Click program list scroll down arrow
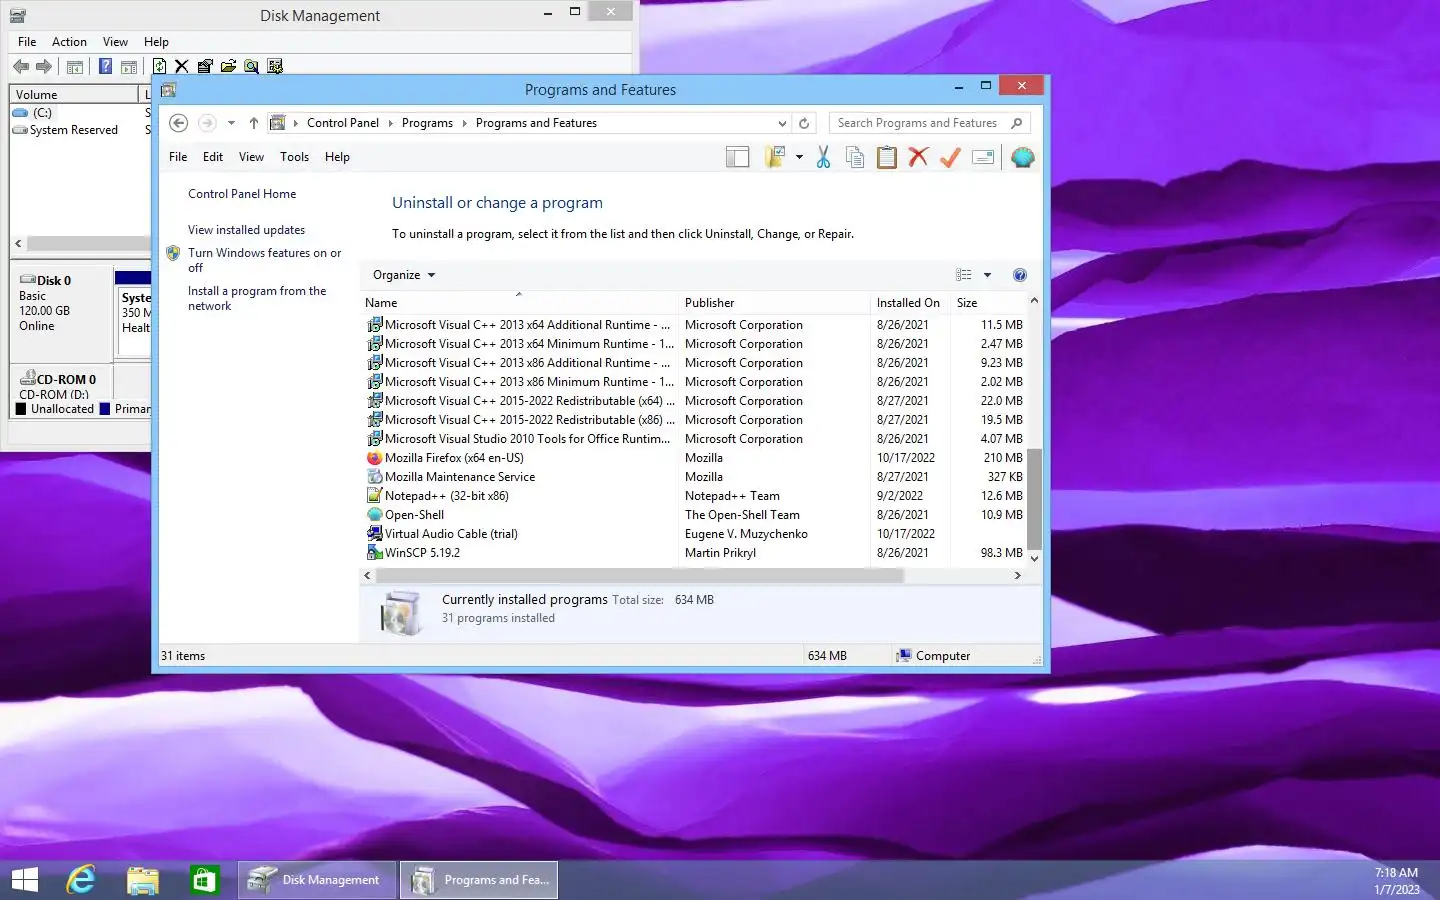Image resolution: width=1440 pixels, height=900 pixels. [1034, 558]
